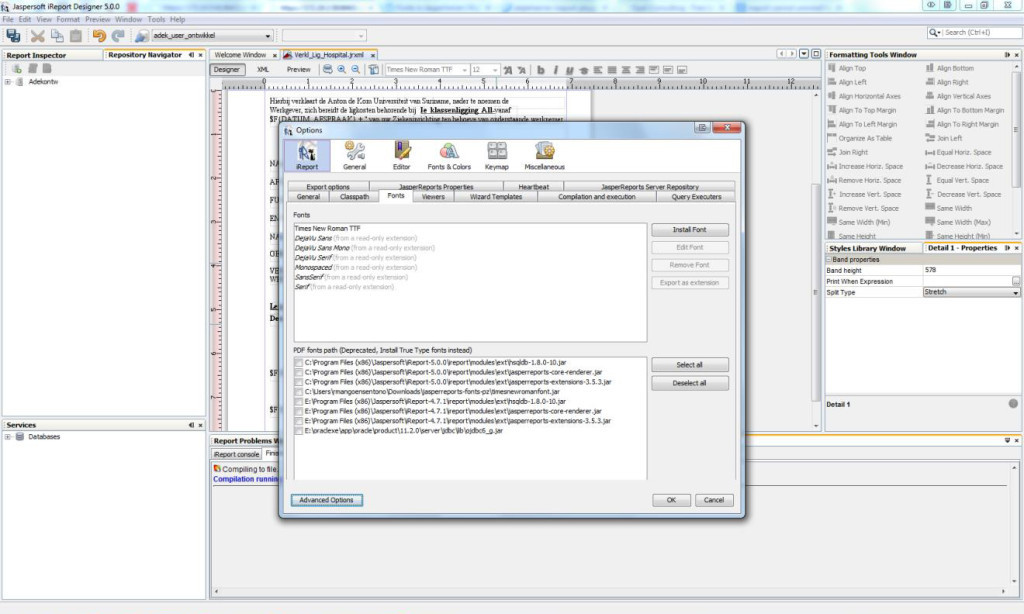Click the Install Font button
1024x614 pixels.
tap(690, 230)
